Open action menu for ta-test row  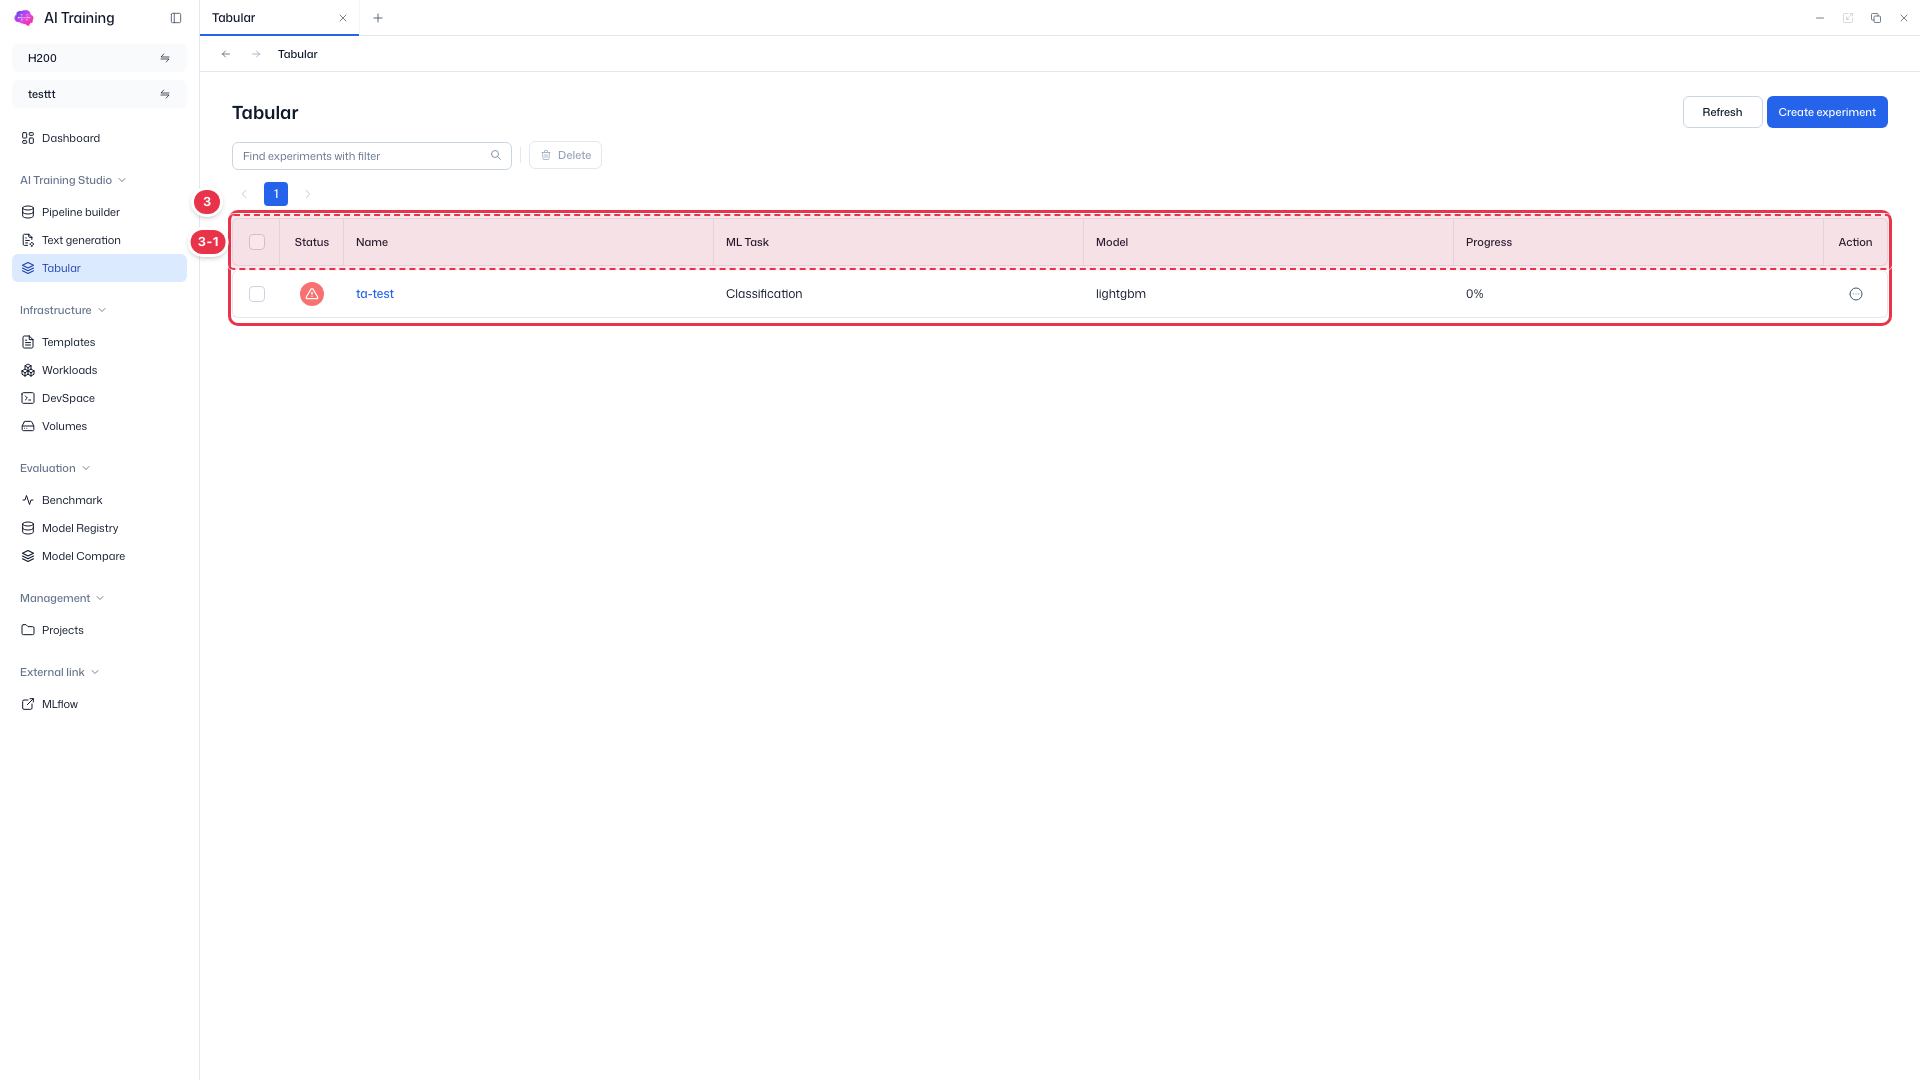tap(1856, 294)
